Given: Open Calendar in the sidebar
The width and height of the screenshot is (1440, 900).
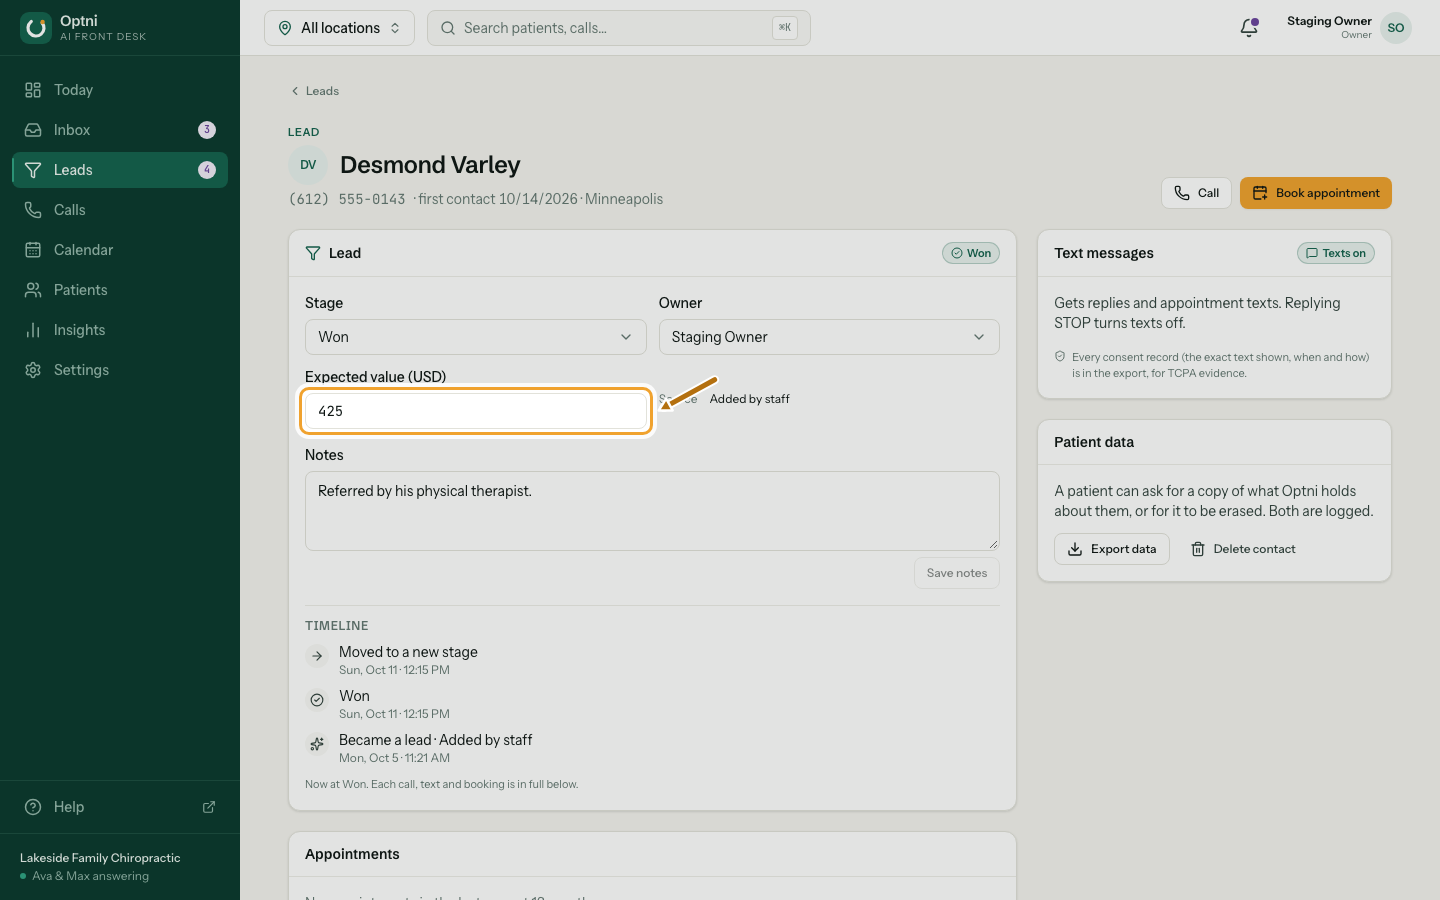Looking at the screenshot, I should point(120,250).
